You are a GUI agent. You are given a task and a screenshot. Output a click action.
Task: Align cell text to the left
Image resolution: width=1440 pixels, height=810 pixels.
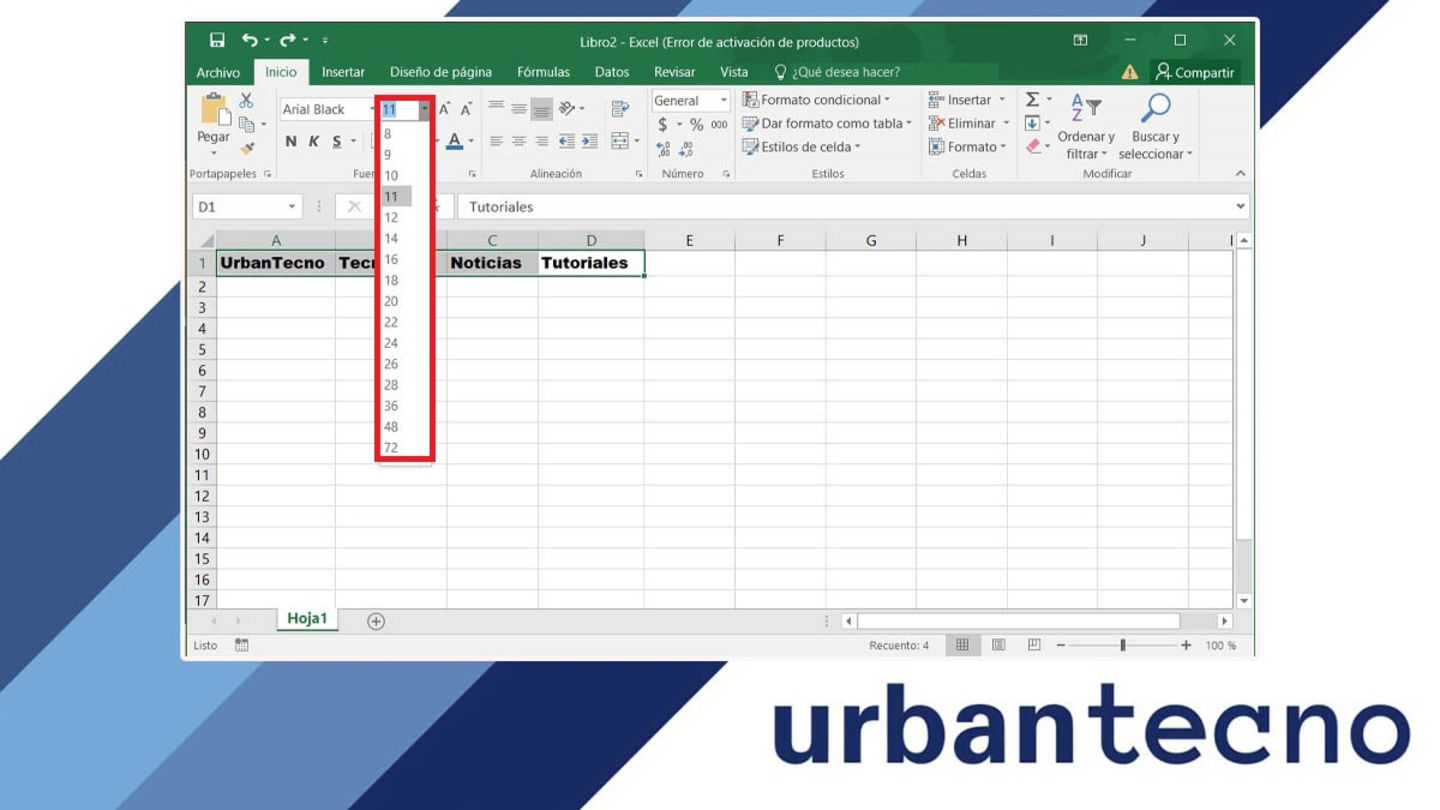pos(496,141)
